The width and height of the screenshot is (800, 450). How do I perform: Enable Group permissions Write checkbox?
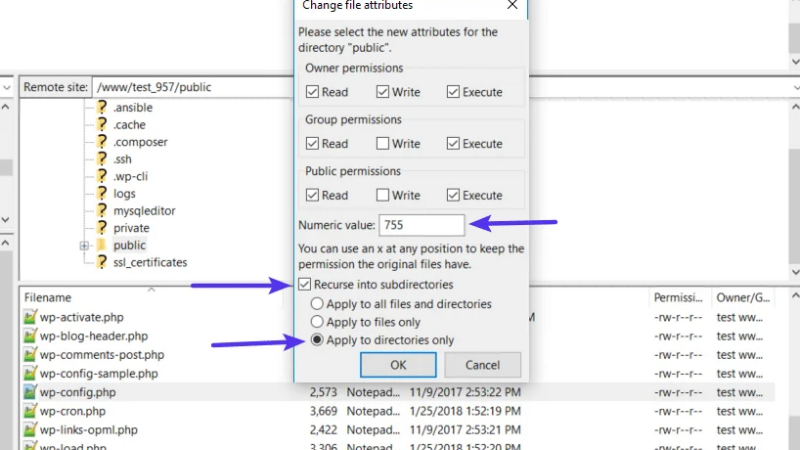(383, 143)
